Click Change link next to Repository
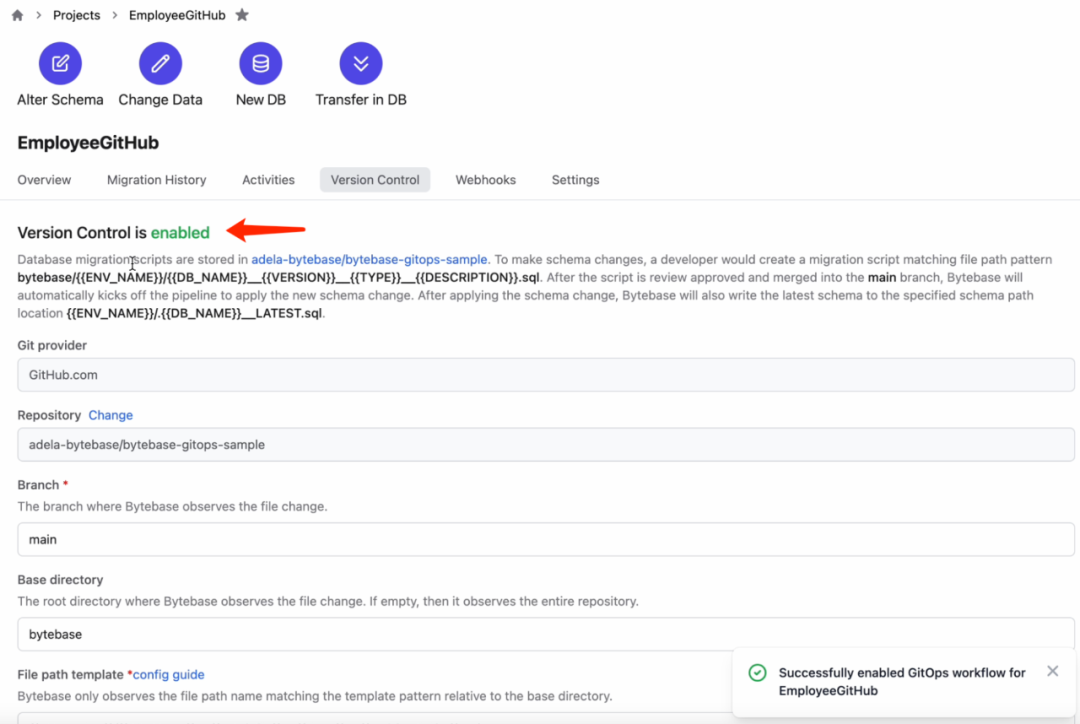1080x724 pixels. pyautogui.click(x=110, y=415)
